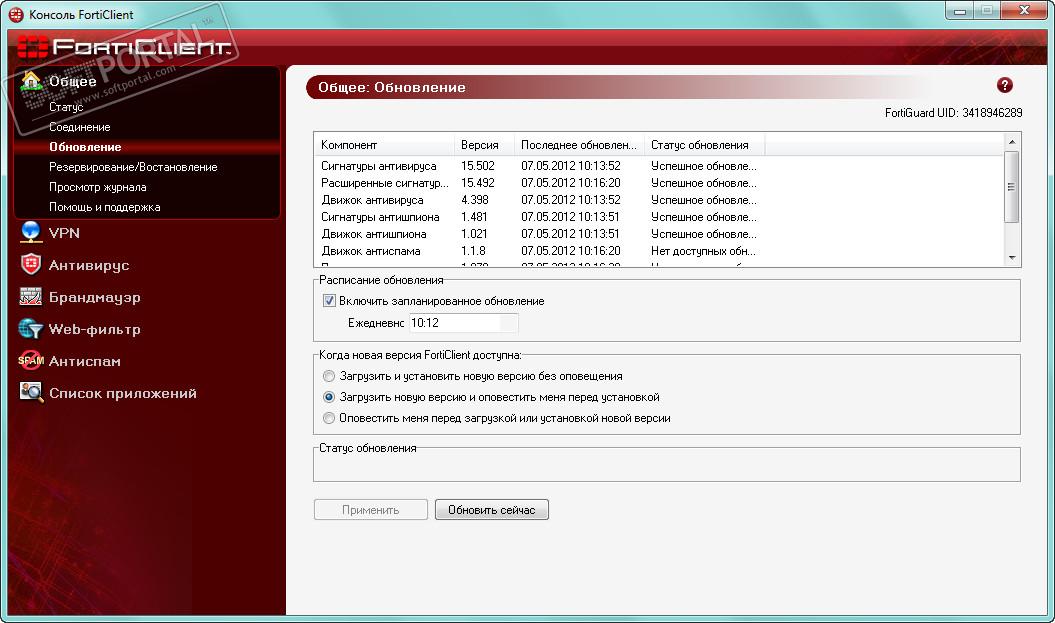Click the home icon next to Общее
The width and height of the screenshot is (1055, 623).
point(31,81)
